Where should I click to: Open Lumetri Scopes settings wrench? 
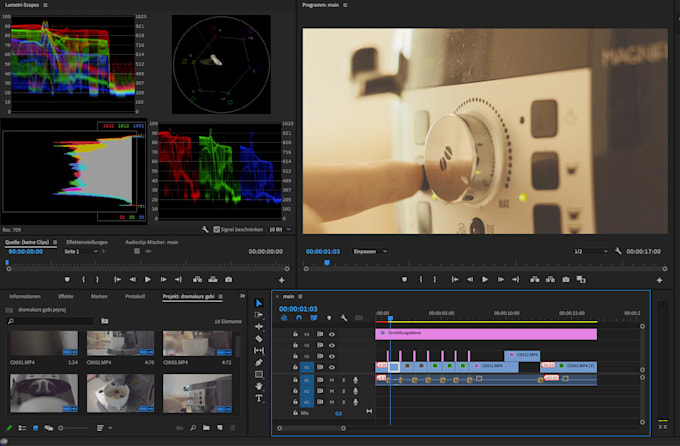click(x=205, y=230)
